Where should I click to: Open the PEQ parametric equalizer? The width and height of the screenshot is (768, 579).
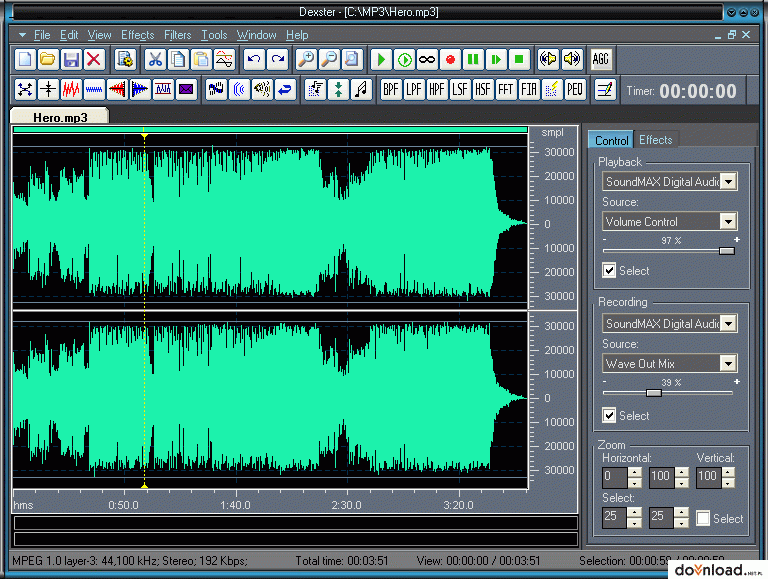coord(575,90)
